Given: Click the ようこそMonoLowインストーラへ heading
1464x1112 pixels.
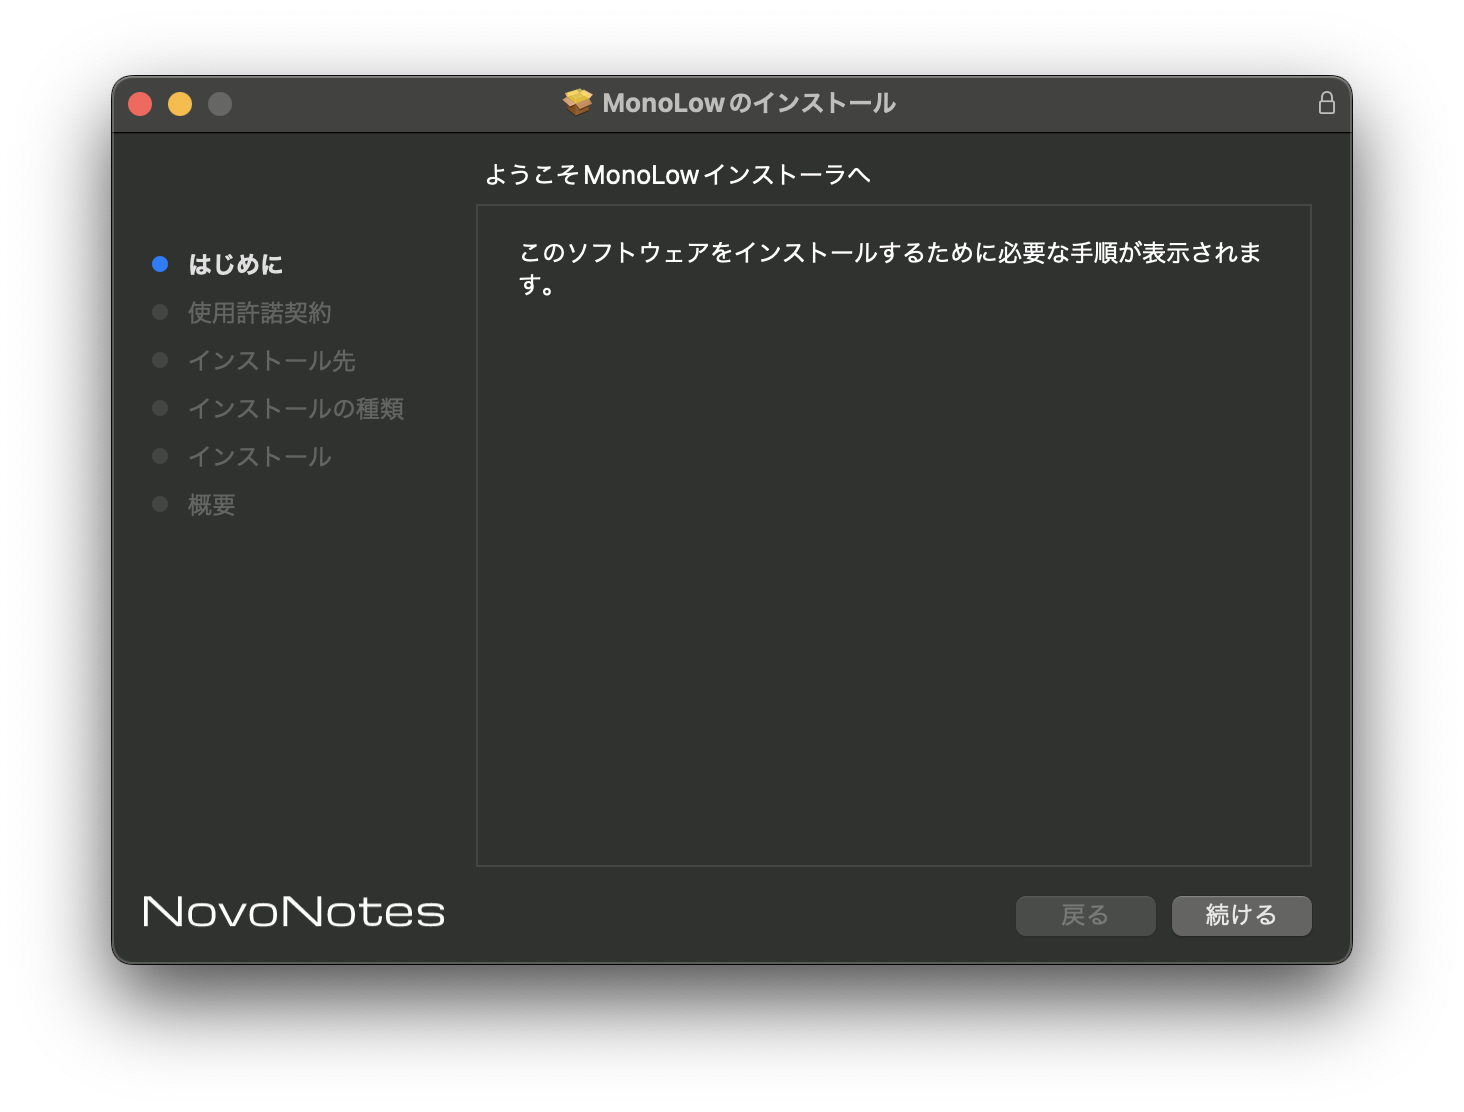Looking at the screenshot, I should (678, 173).
